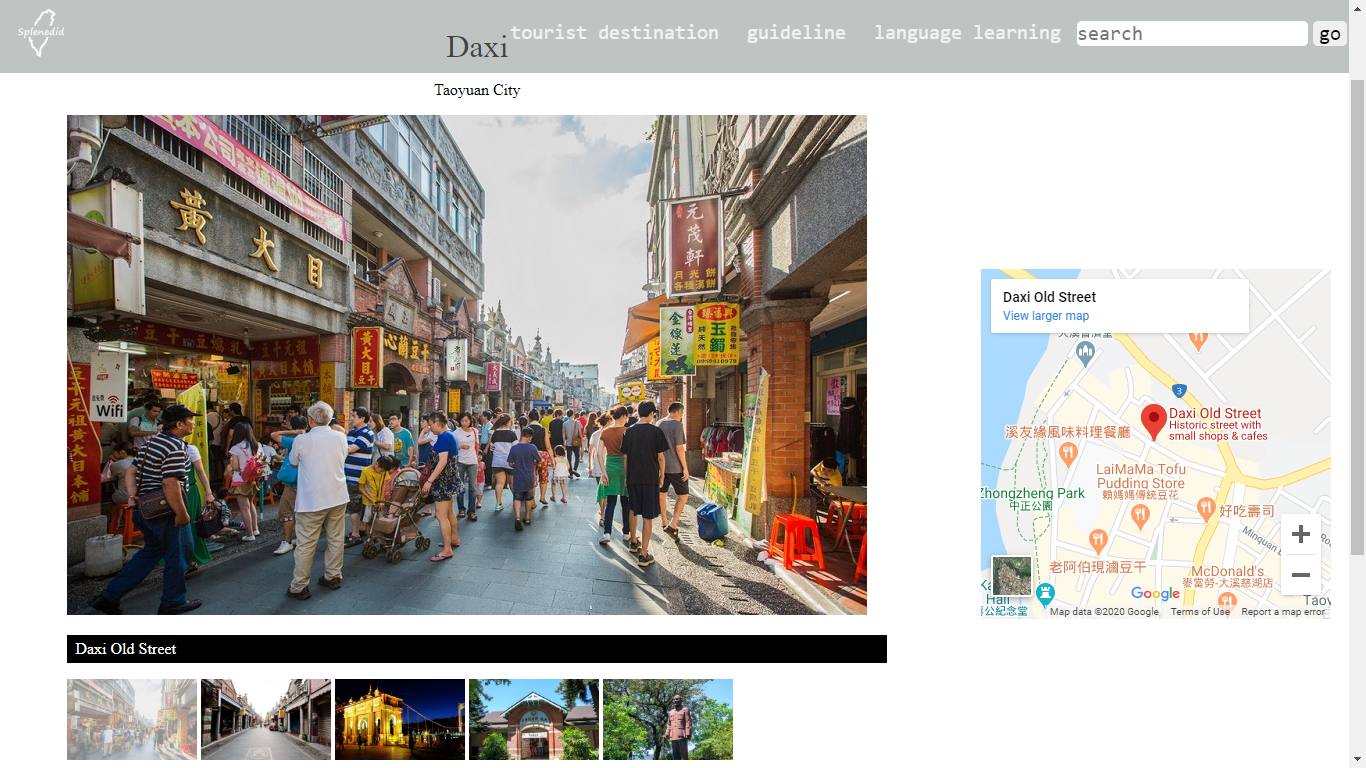The image size is (1366, 768).
Task: Click the Splendid Taiwan logo
Action: [41, 33]
